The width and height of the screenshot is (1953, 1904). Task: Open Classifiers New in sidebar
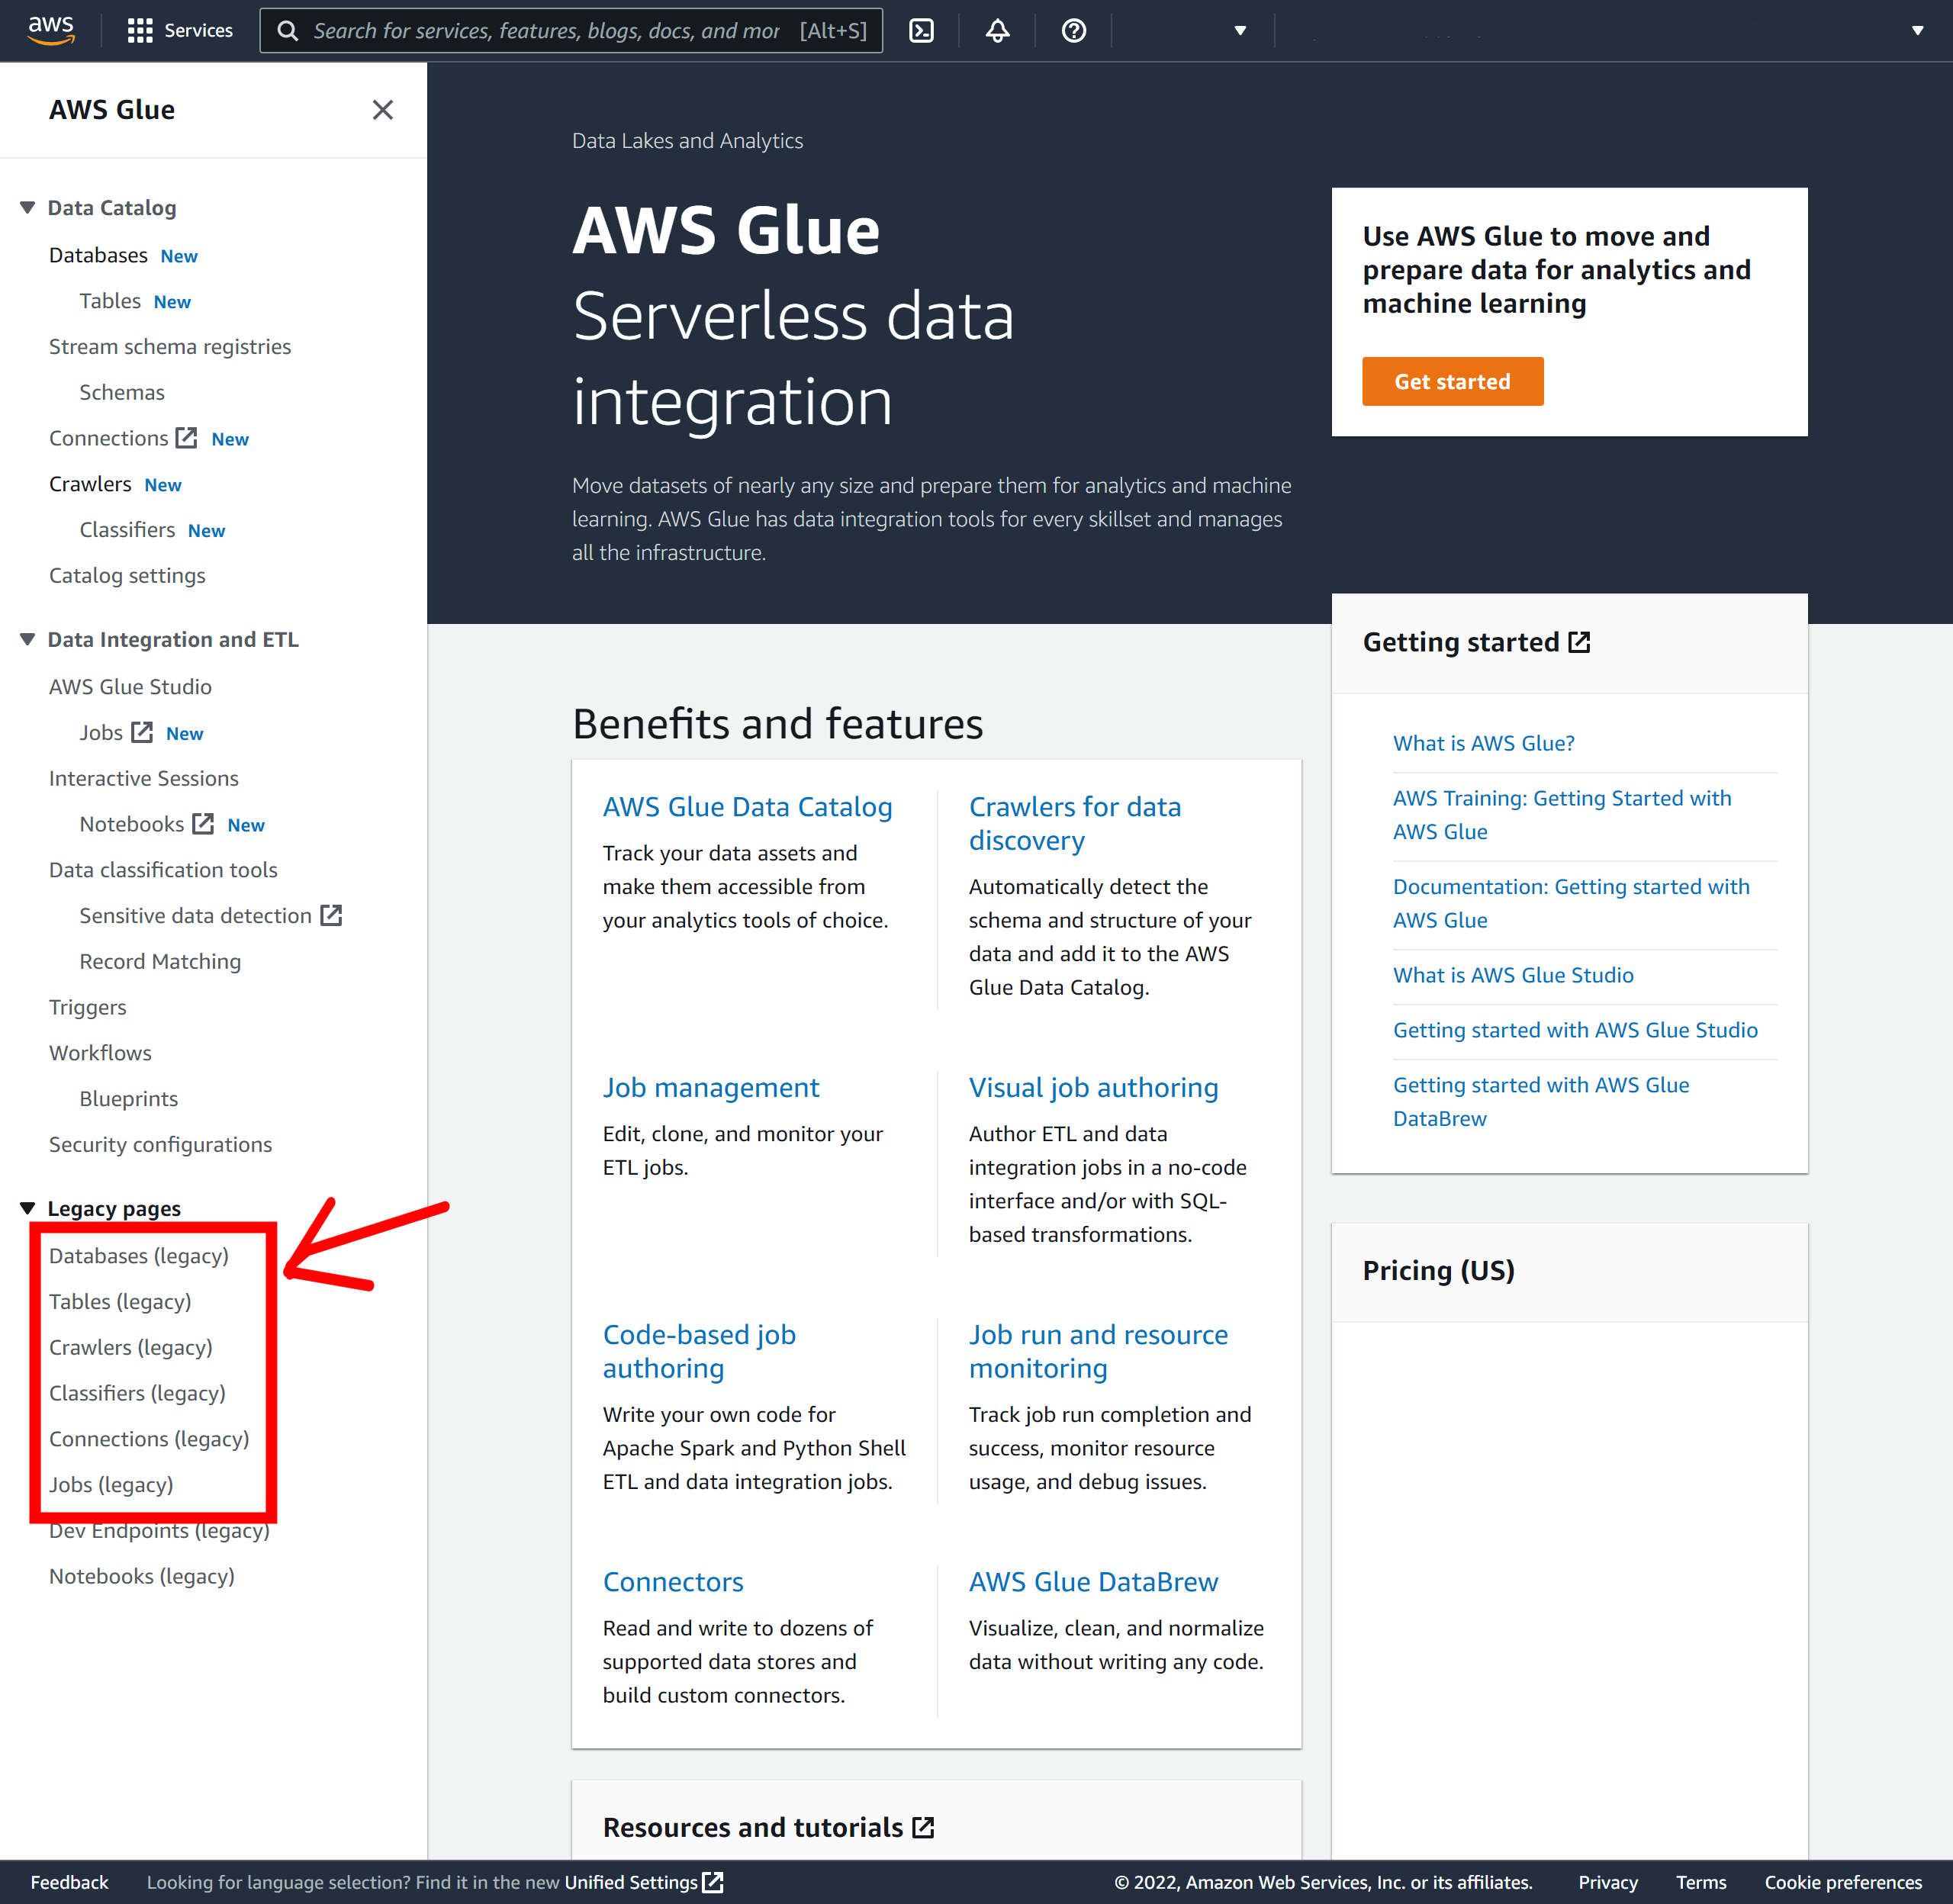127,530
